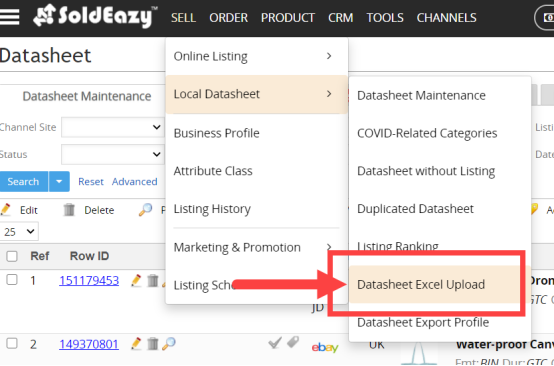Open Row ID link 149370801
The width and height of the screenshot is (554, 366).
tap(89, 344)
